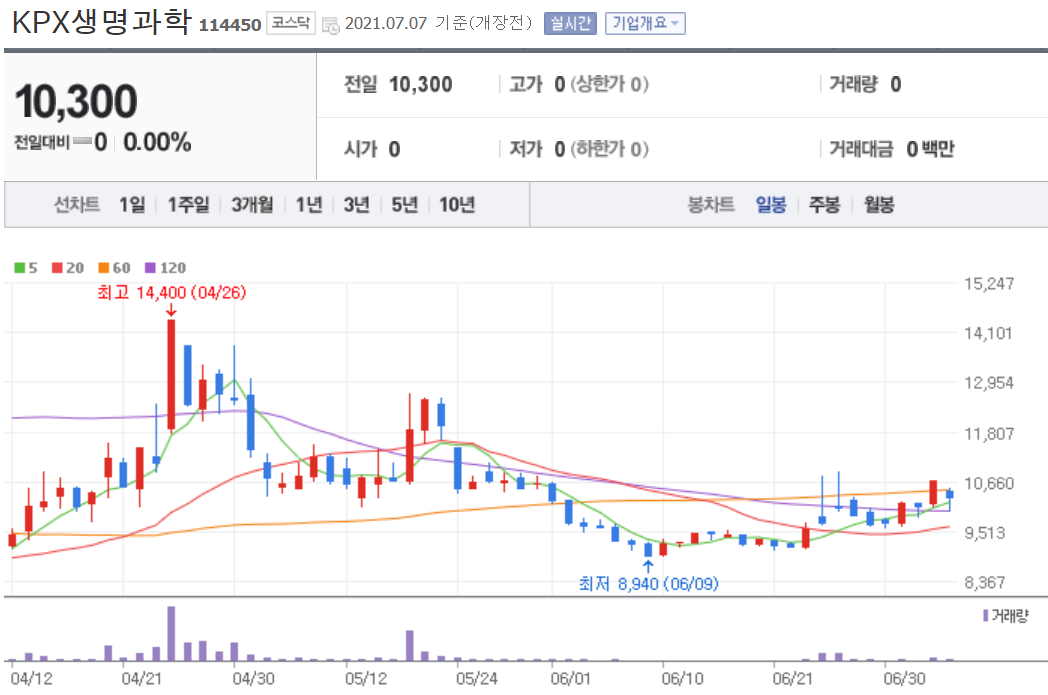Screen dimensions: 1048x695
Task: Click the tallest red candle on 04/26
Action: coord(171,374)
